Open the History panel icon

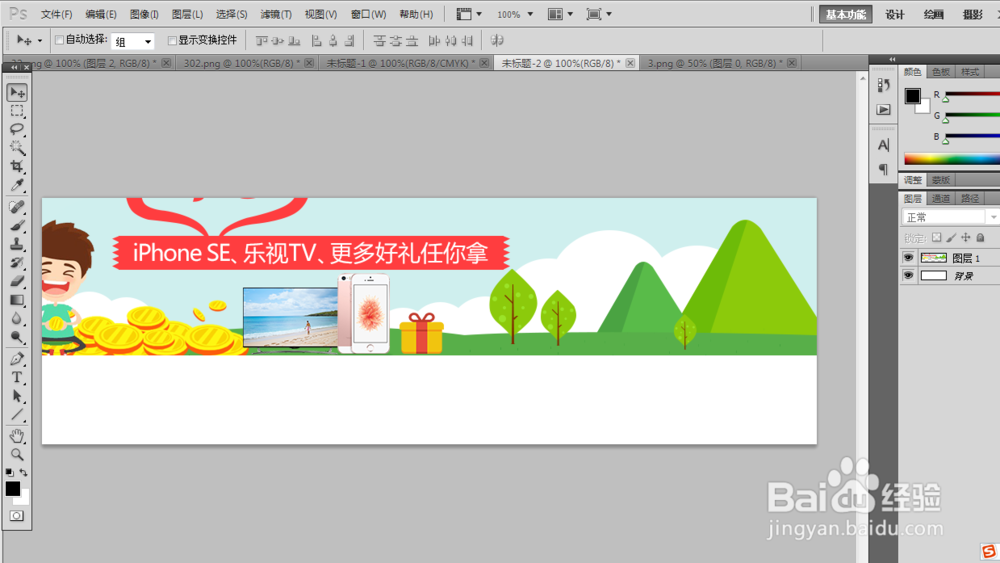point(883,85)
